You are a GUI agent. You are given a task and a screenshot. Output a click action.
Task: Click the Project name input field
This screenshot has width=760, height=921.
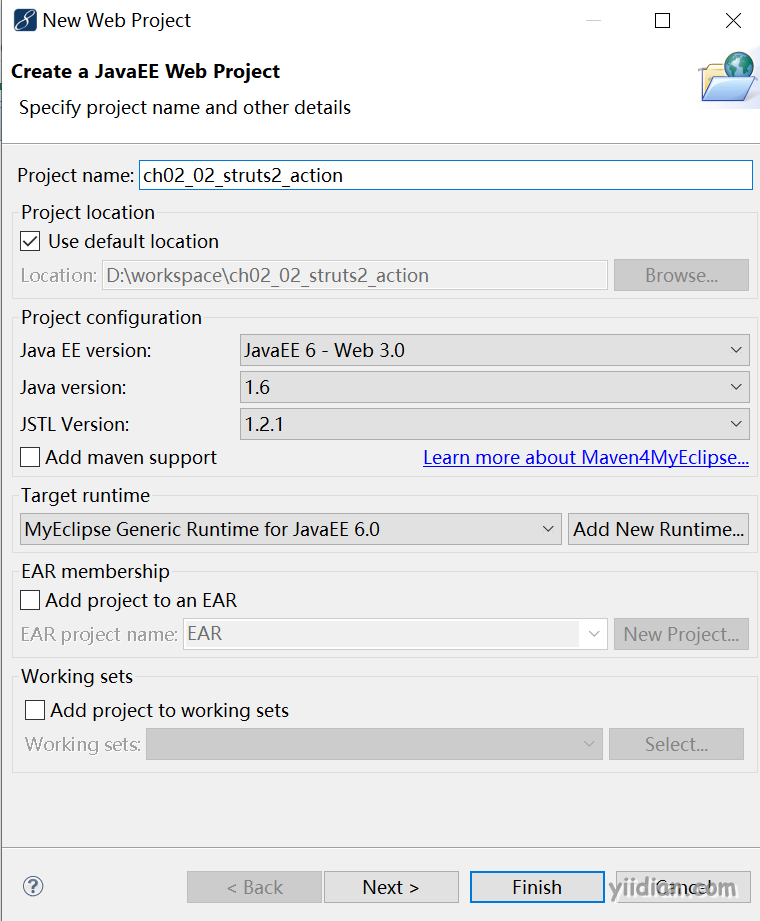coord(446,175)
